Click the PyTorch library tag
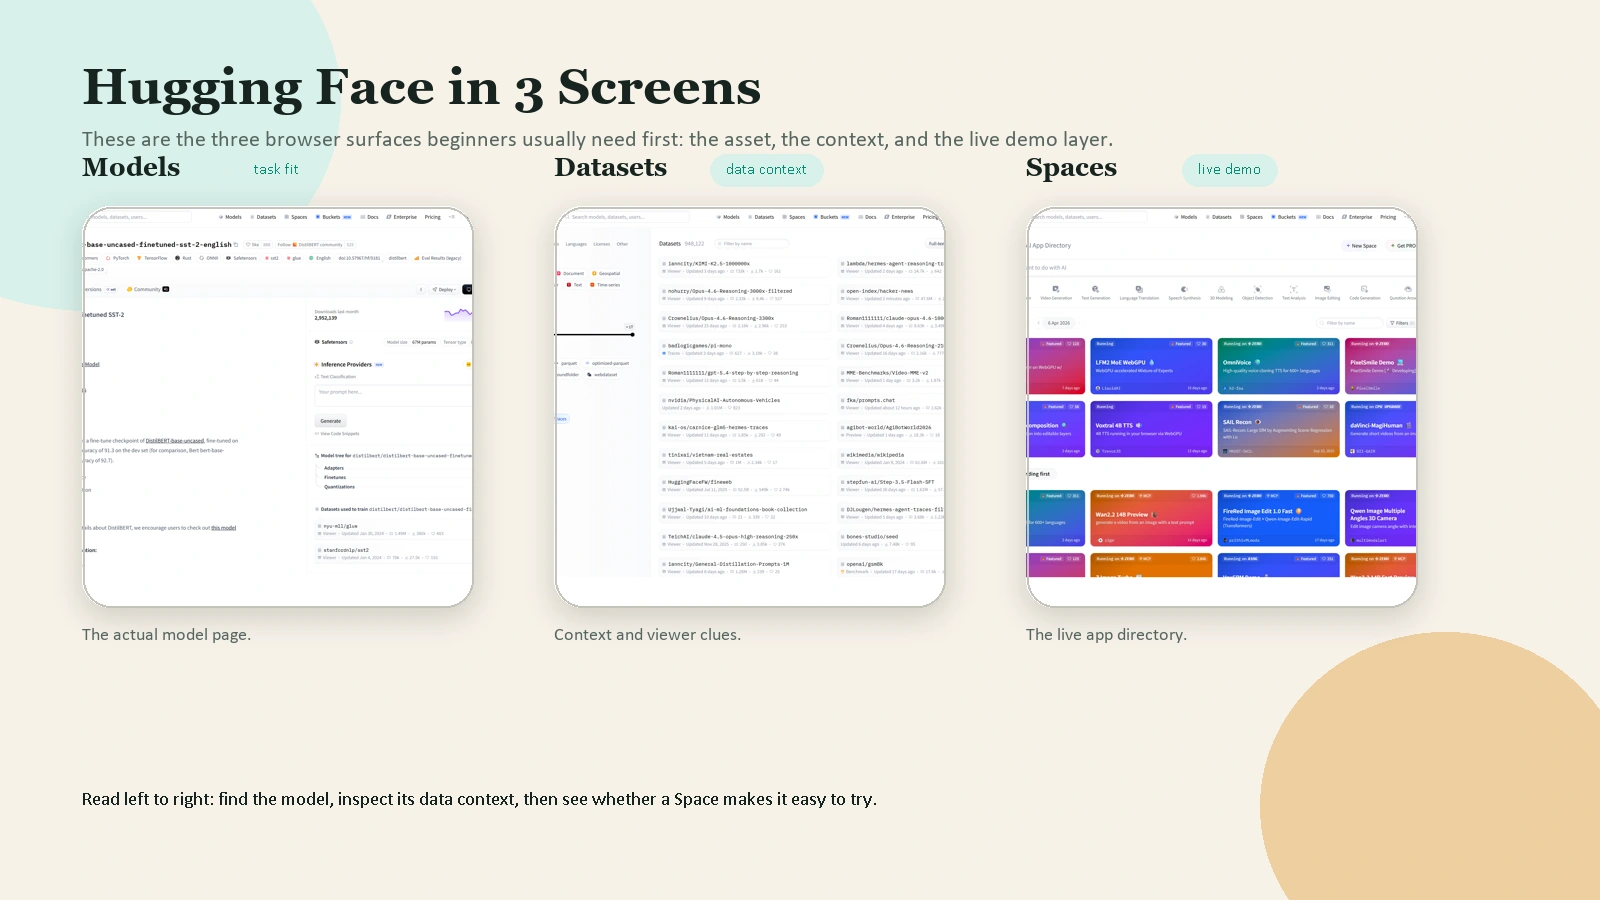 coord(117,258)
